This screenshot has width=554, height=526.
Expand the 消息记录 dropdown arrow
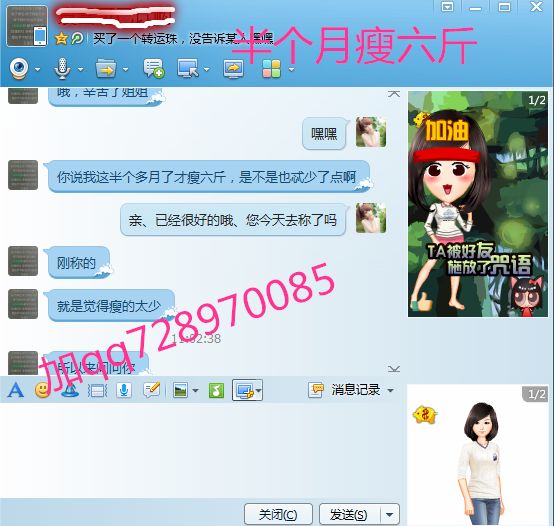390,391
